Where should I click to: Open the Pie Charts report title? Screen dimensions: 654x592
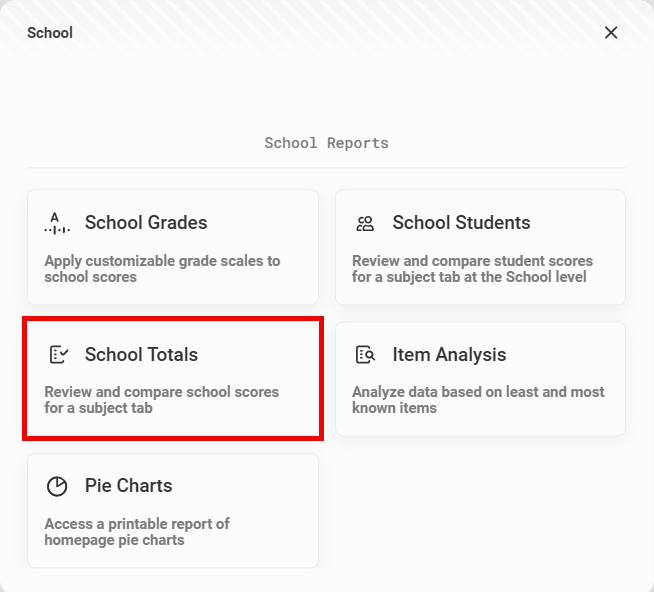[x=128, y=486]
